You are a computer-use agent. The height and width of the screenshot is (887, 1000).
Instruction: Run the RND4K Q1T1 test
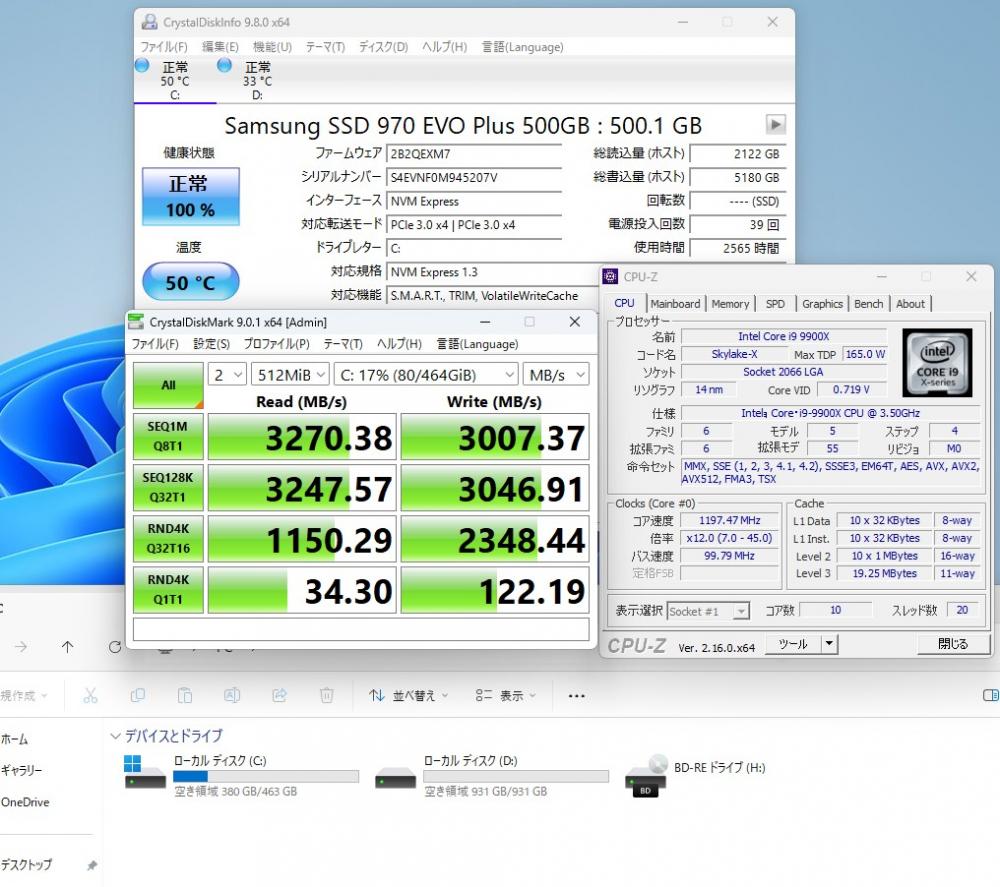(168, 590)
